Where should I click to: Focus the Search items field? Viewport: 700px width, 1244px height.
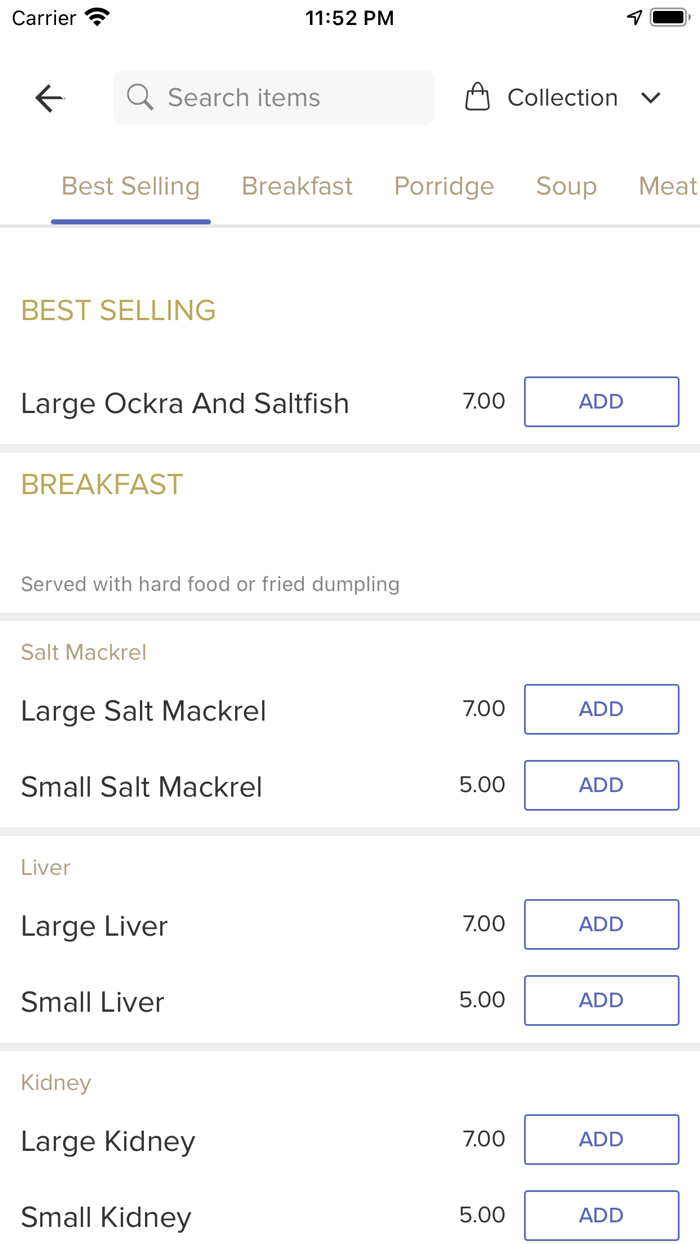click(290, 98)
